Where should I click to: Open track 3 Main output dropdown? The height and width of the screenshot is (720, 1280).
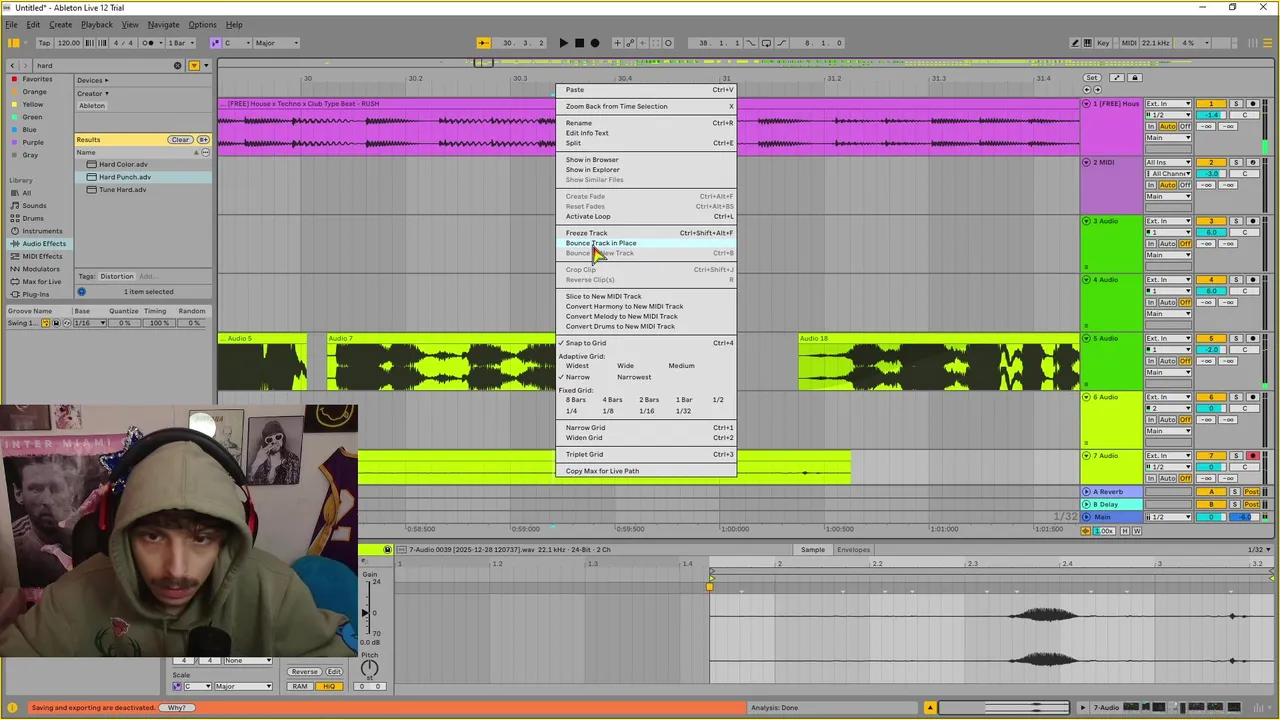pos(1169,255)
